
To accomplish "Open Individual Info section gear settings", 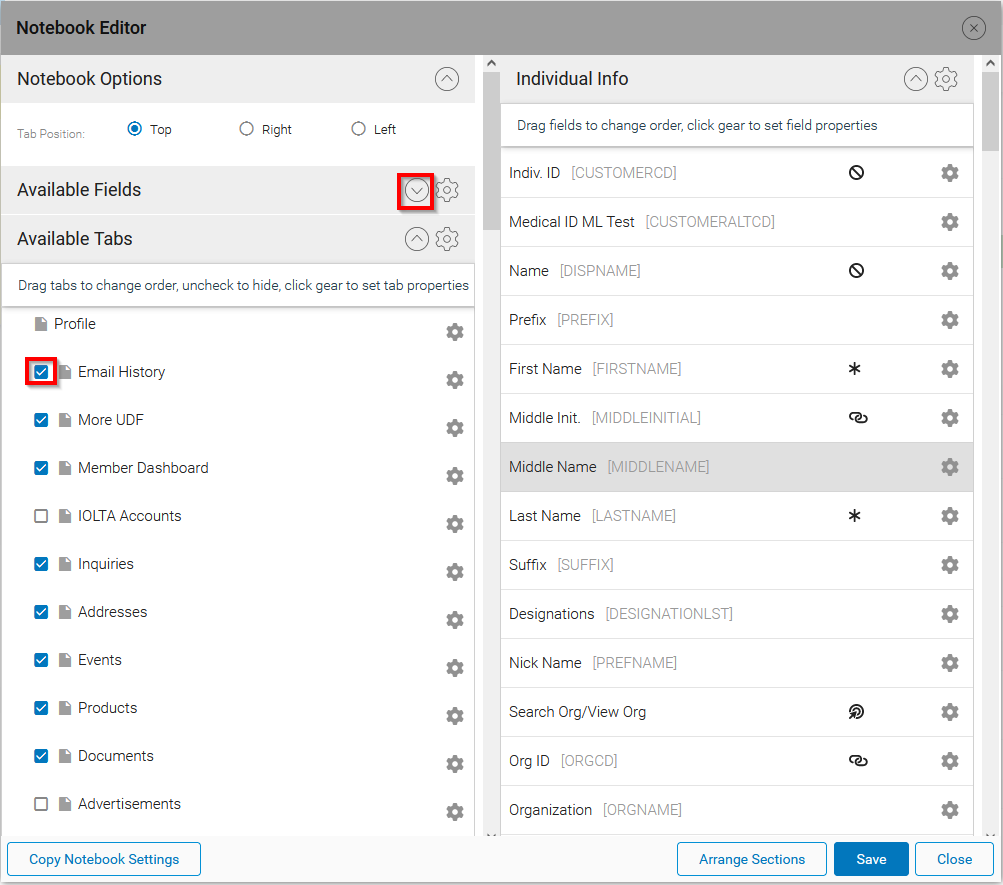I will point(946,79).
